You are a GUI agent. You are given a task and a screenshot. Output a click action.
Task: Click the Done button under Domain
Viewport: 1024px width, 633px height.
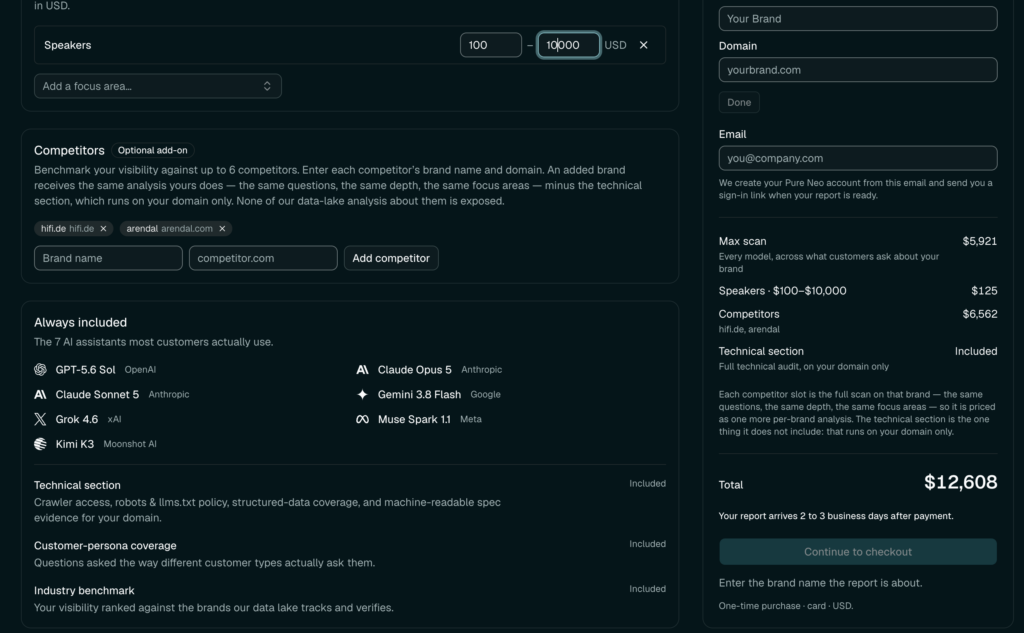pyautogui.click(x=739, y=103)
